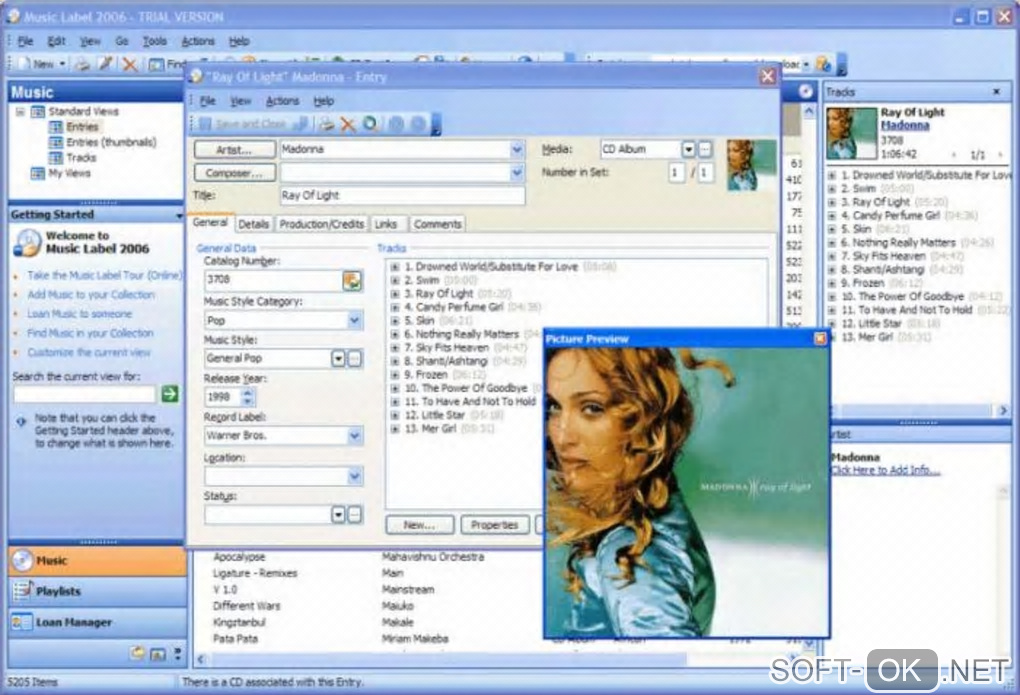Image resolution: width=1020 pixels, height=695 pixels.
Task: Click the Catalog Number generator icon
Action: click(x=352, y=280)
